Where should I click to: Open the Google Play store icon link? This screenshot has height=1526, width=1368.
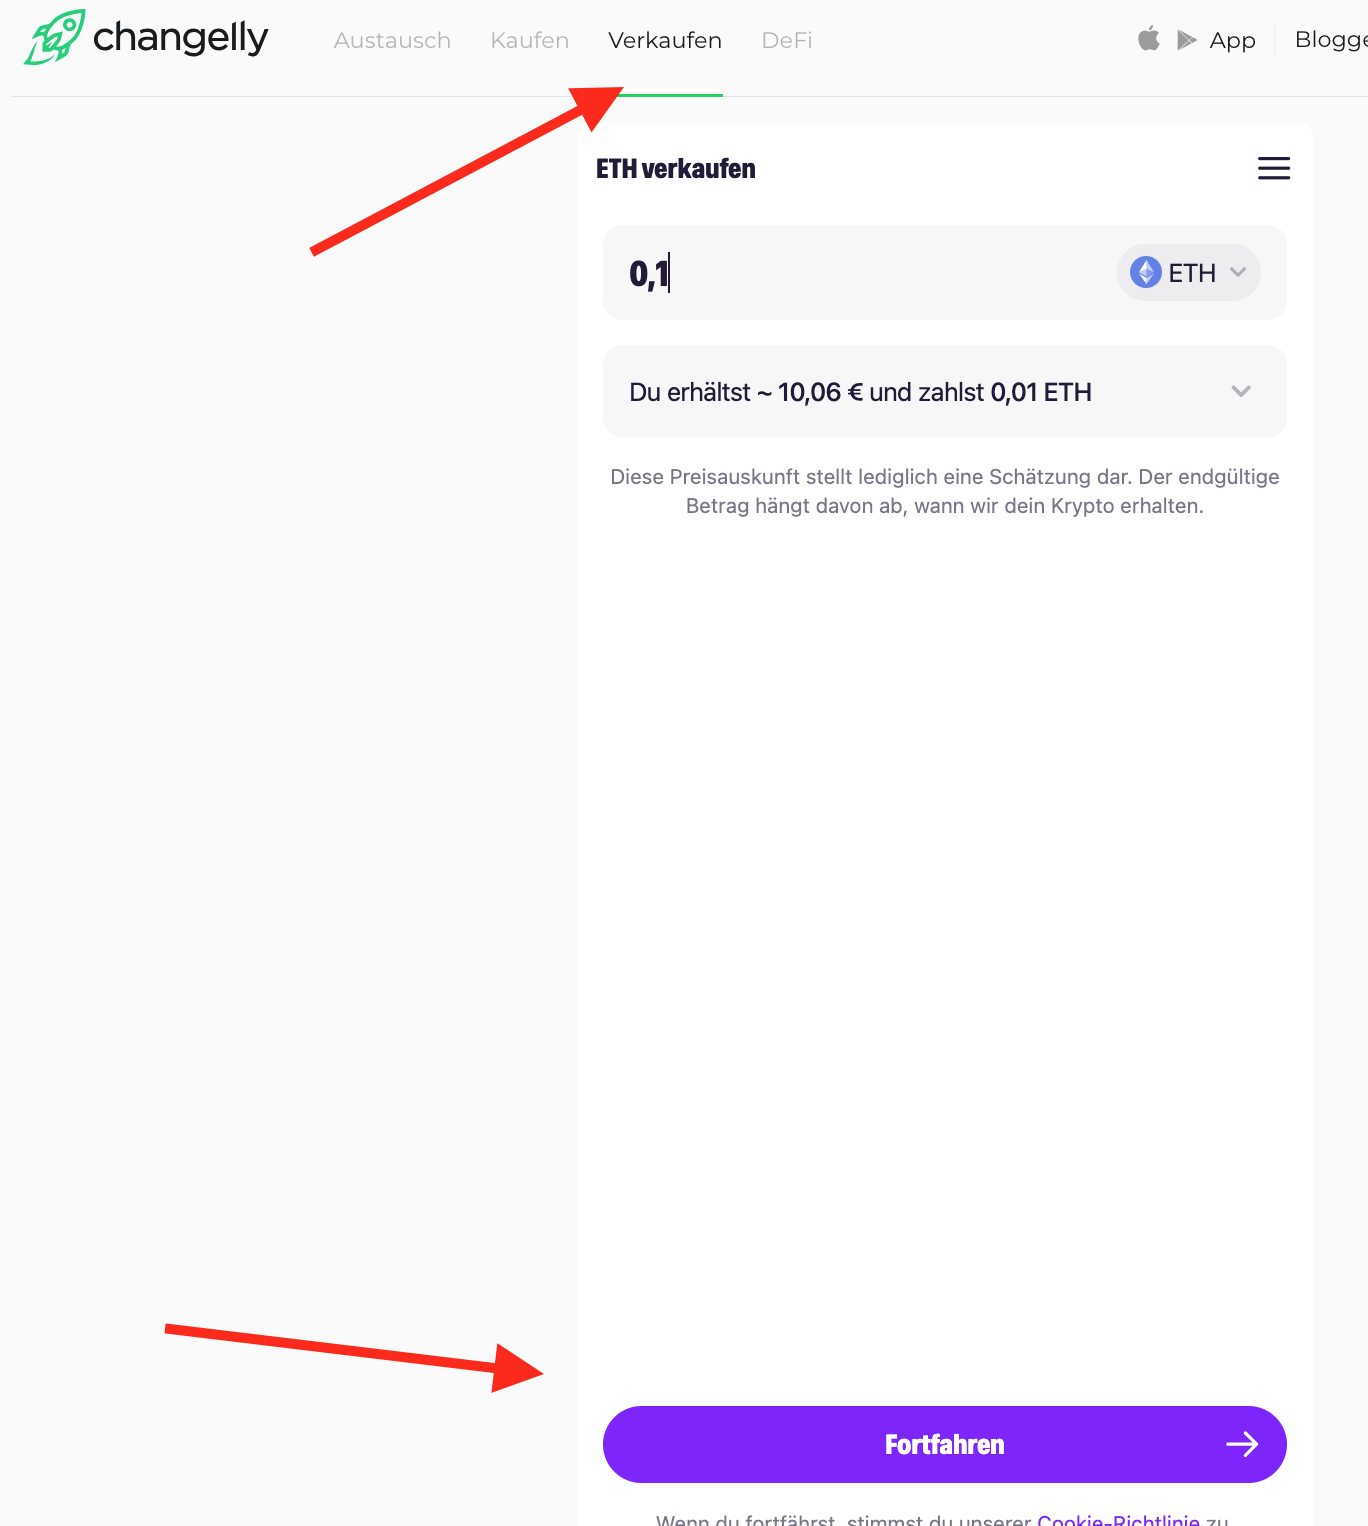tap(1187, 40)
